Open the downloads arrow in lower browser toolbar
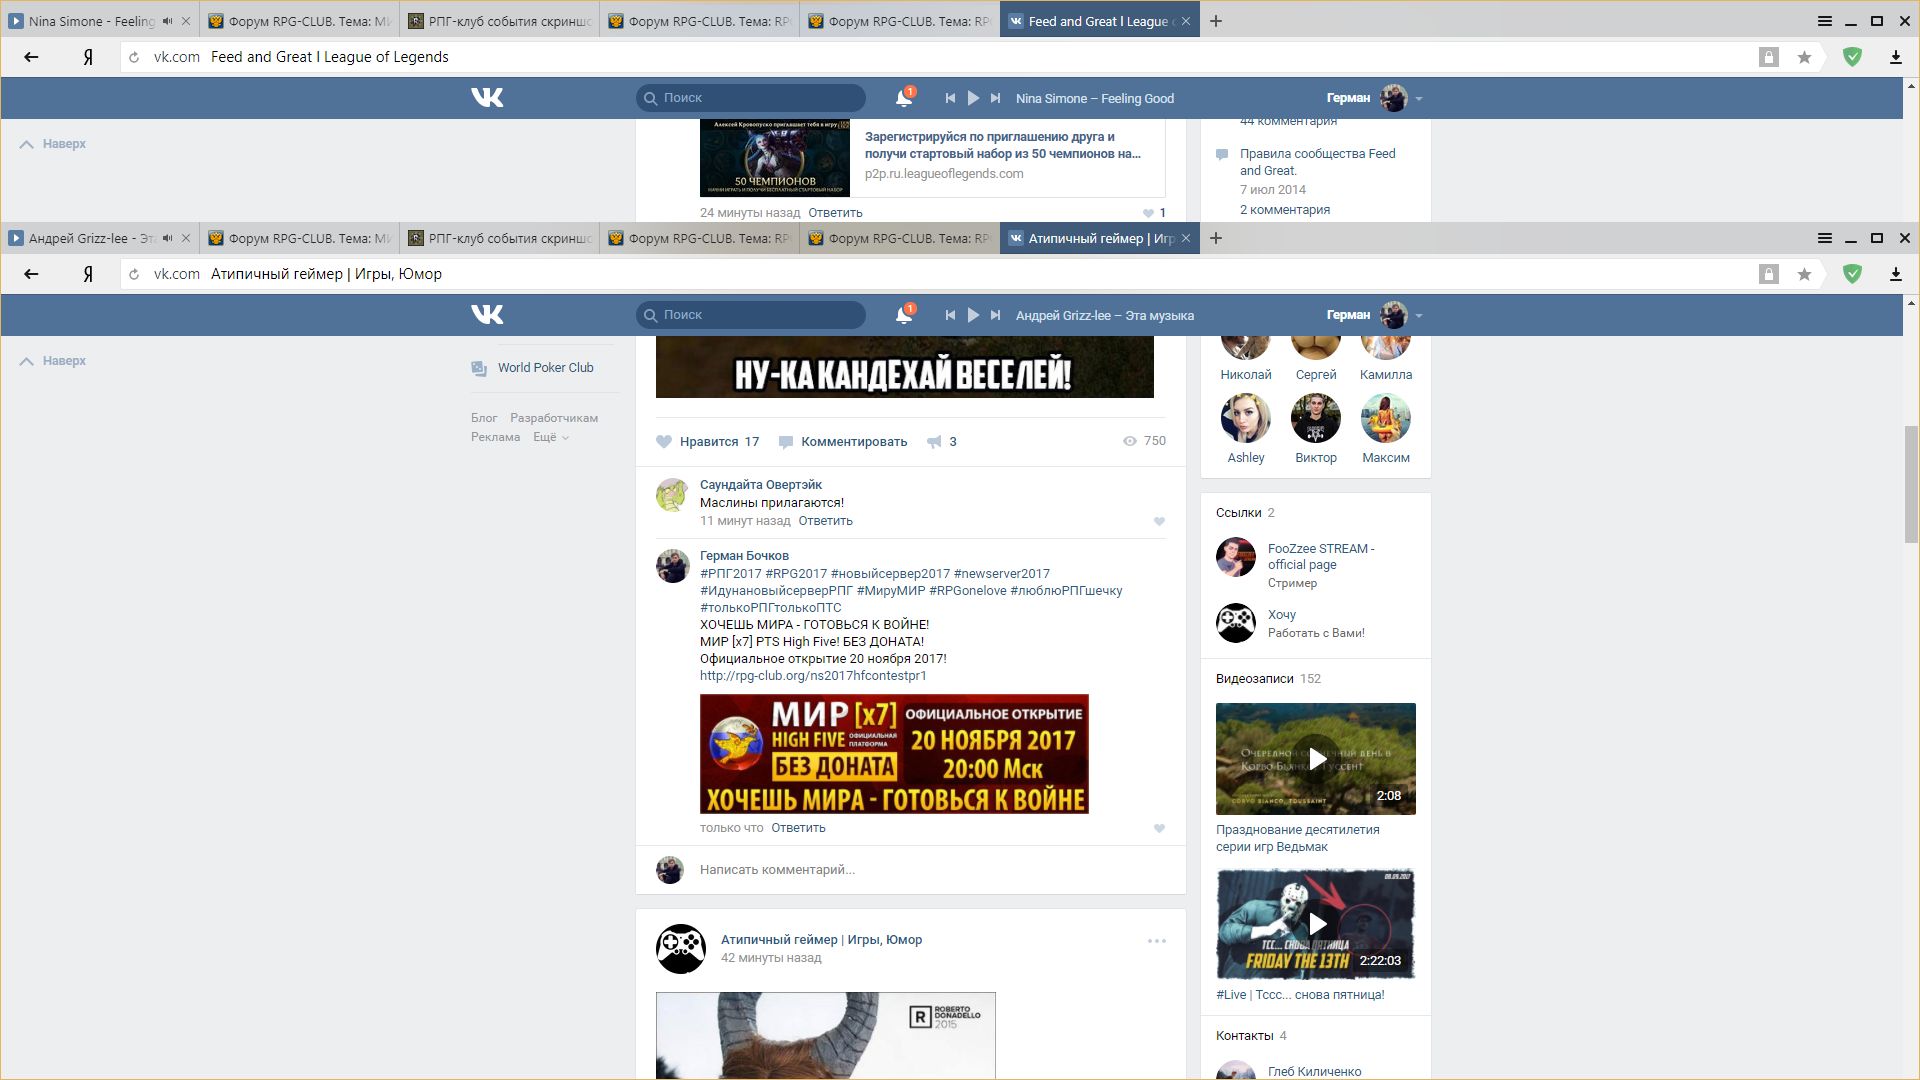 (1895, 274)
